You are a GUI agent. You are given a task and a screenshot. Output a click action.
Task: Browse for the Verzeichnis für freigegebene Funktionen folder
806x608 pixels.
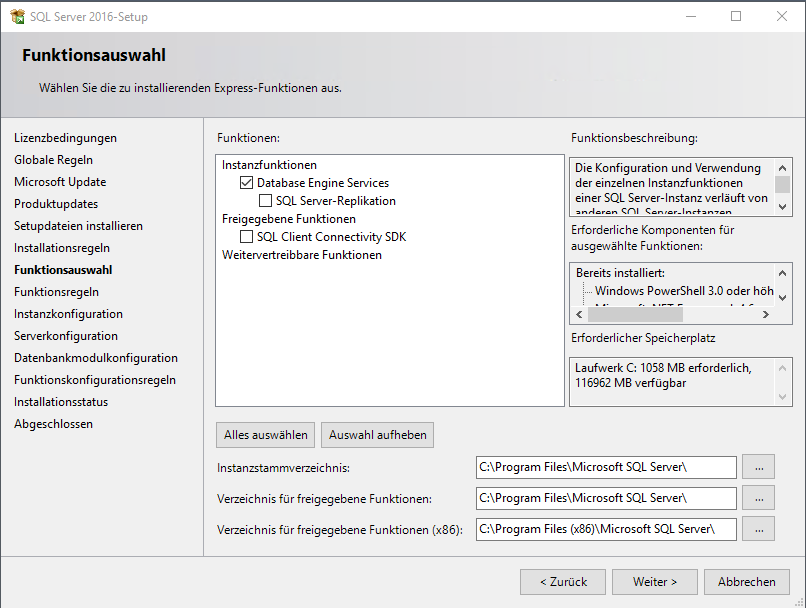pos(760,498)
